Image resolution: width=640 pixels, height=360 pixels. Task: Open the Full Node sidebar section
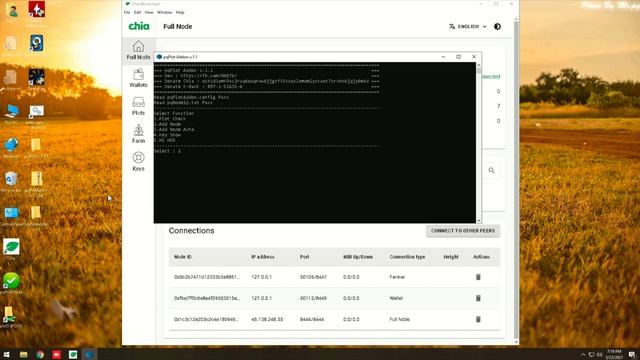pos(138,50)
